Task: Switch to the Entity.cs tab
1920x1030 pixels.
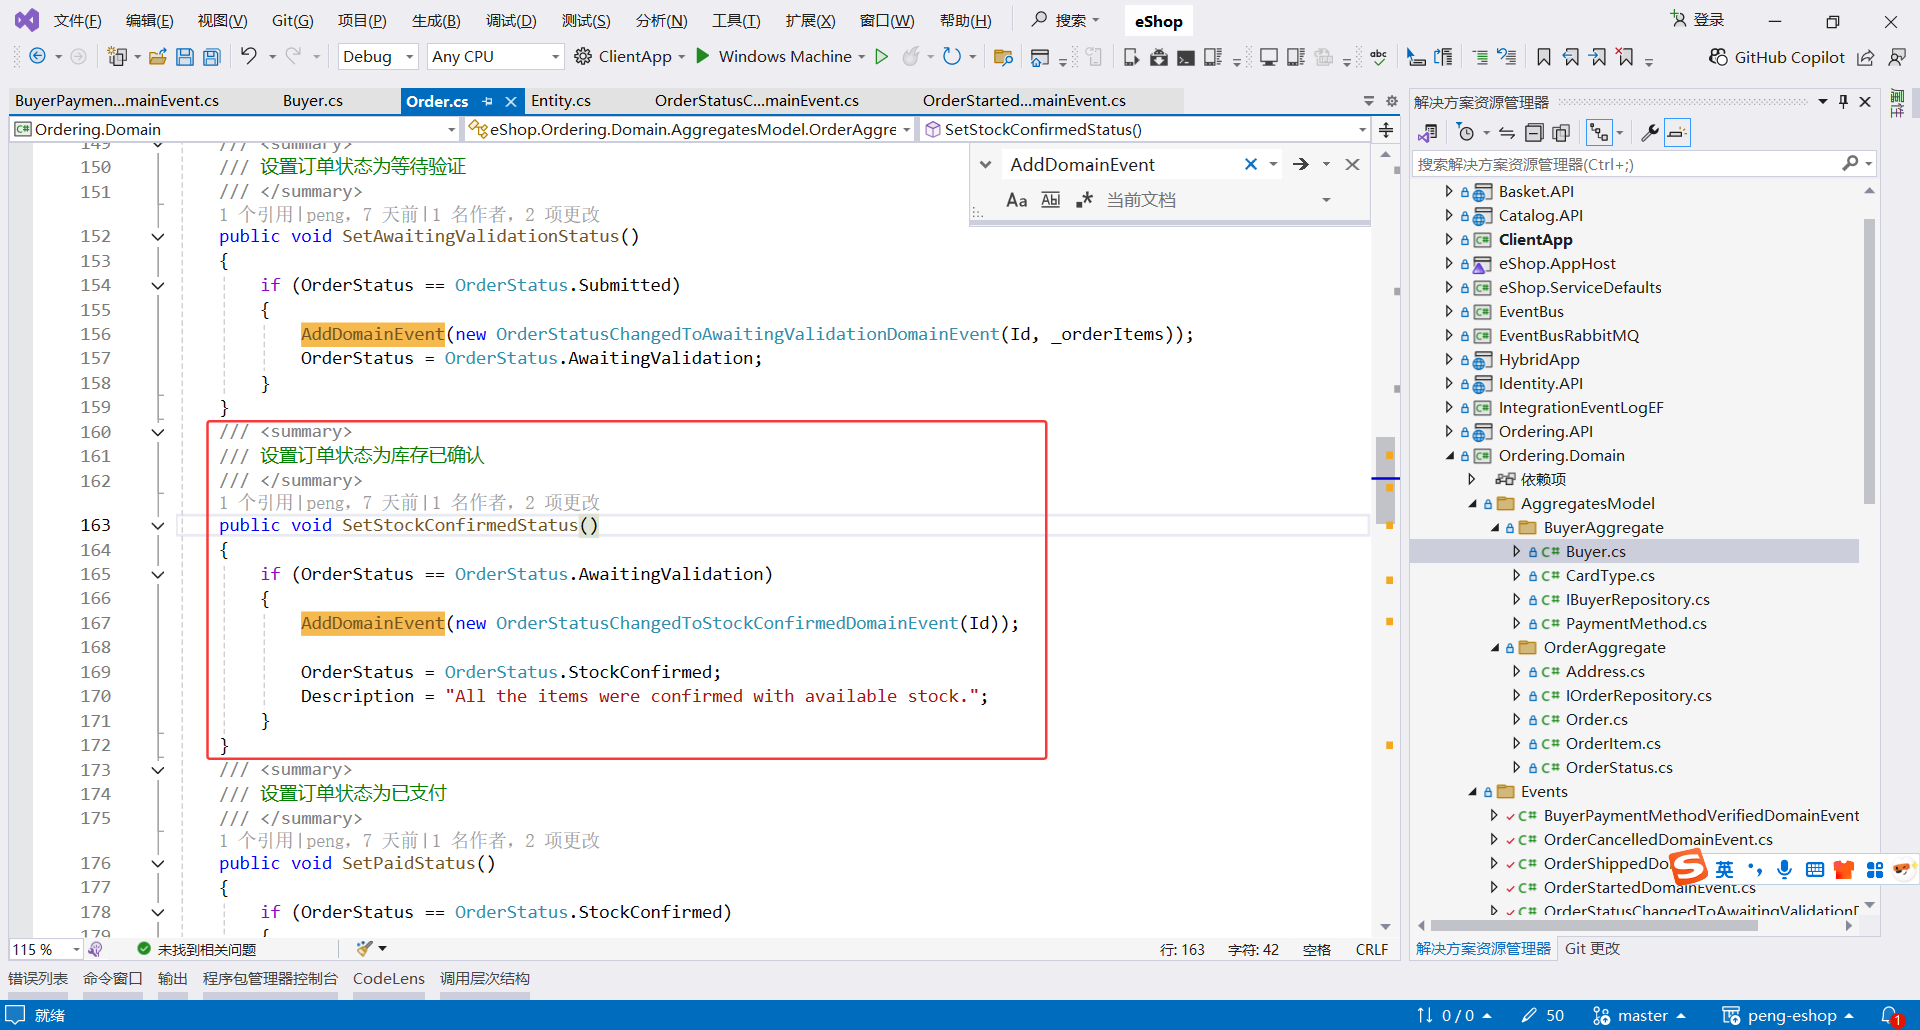Action: 561,101
